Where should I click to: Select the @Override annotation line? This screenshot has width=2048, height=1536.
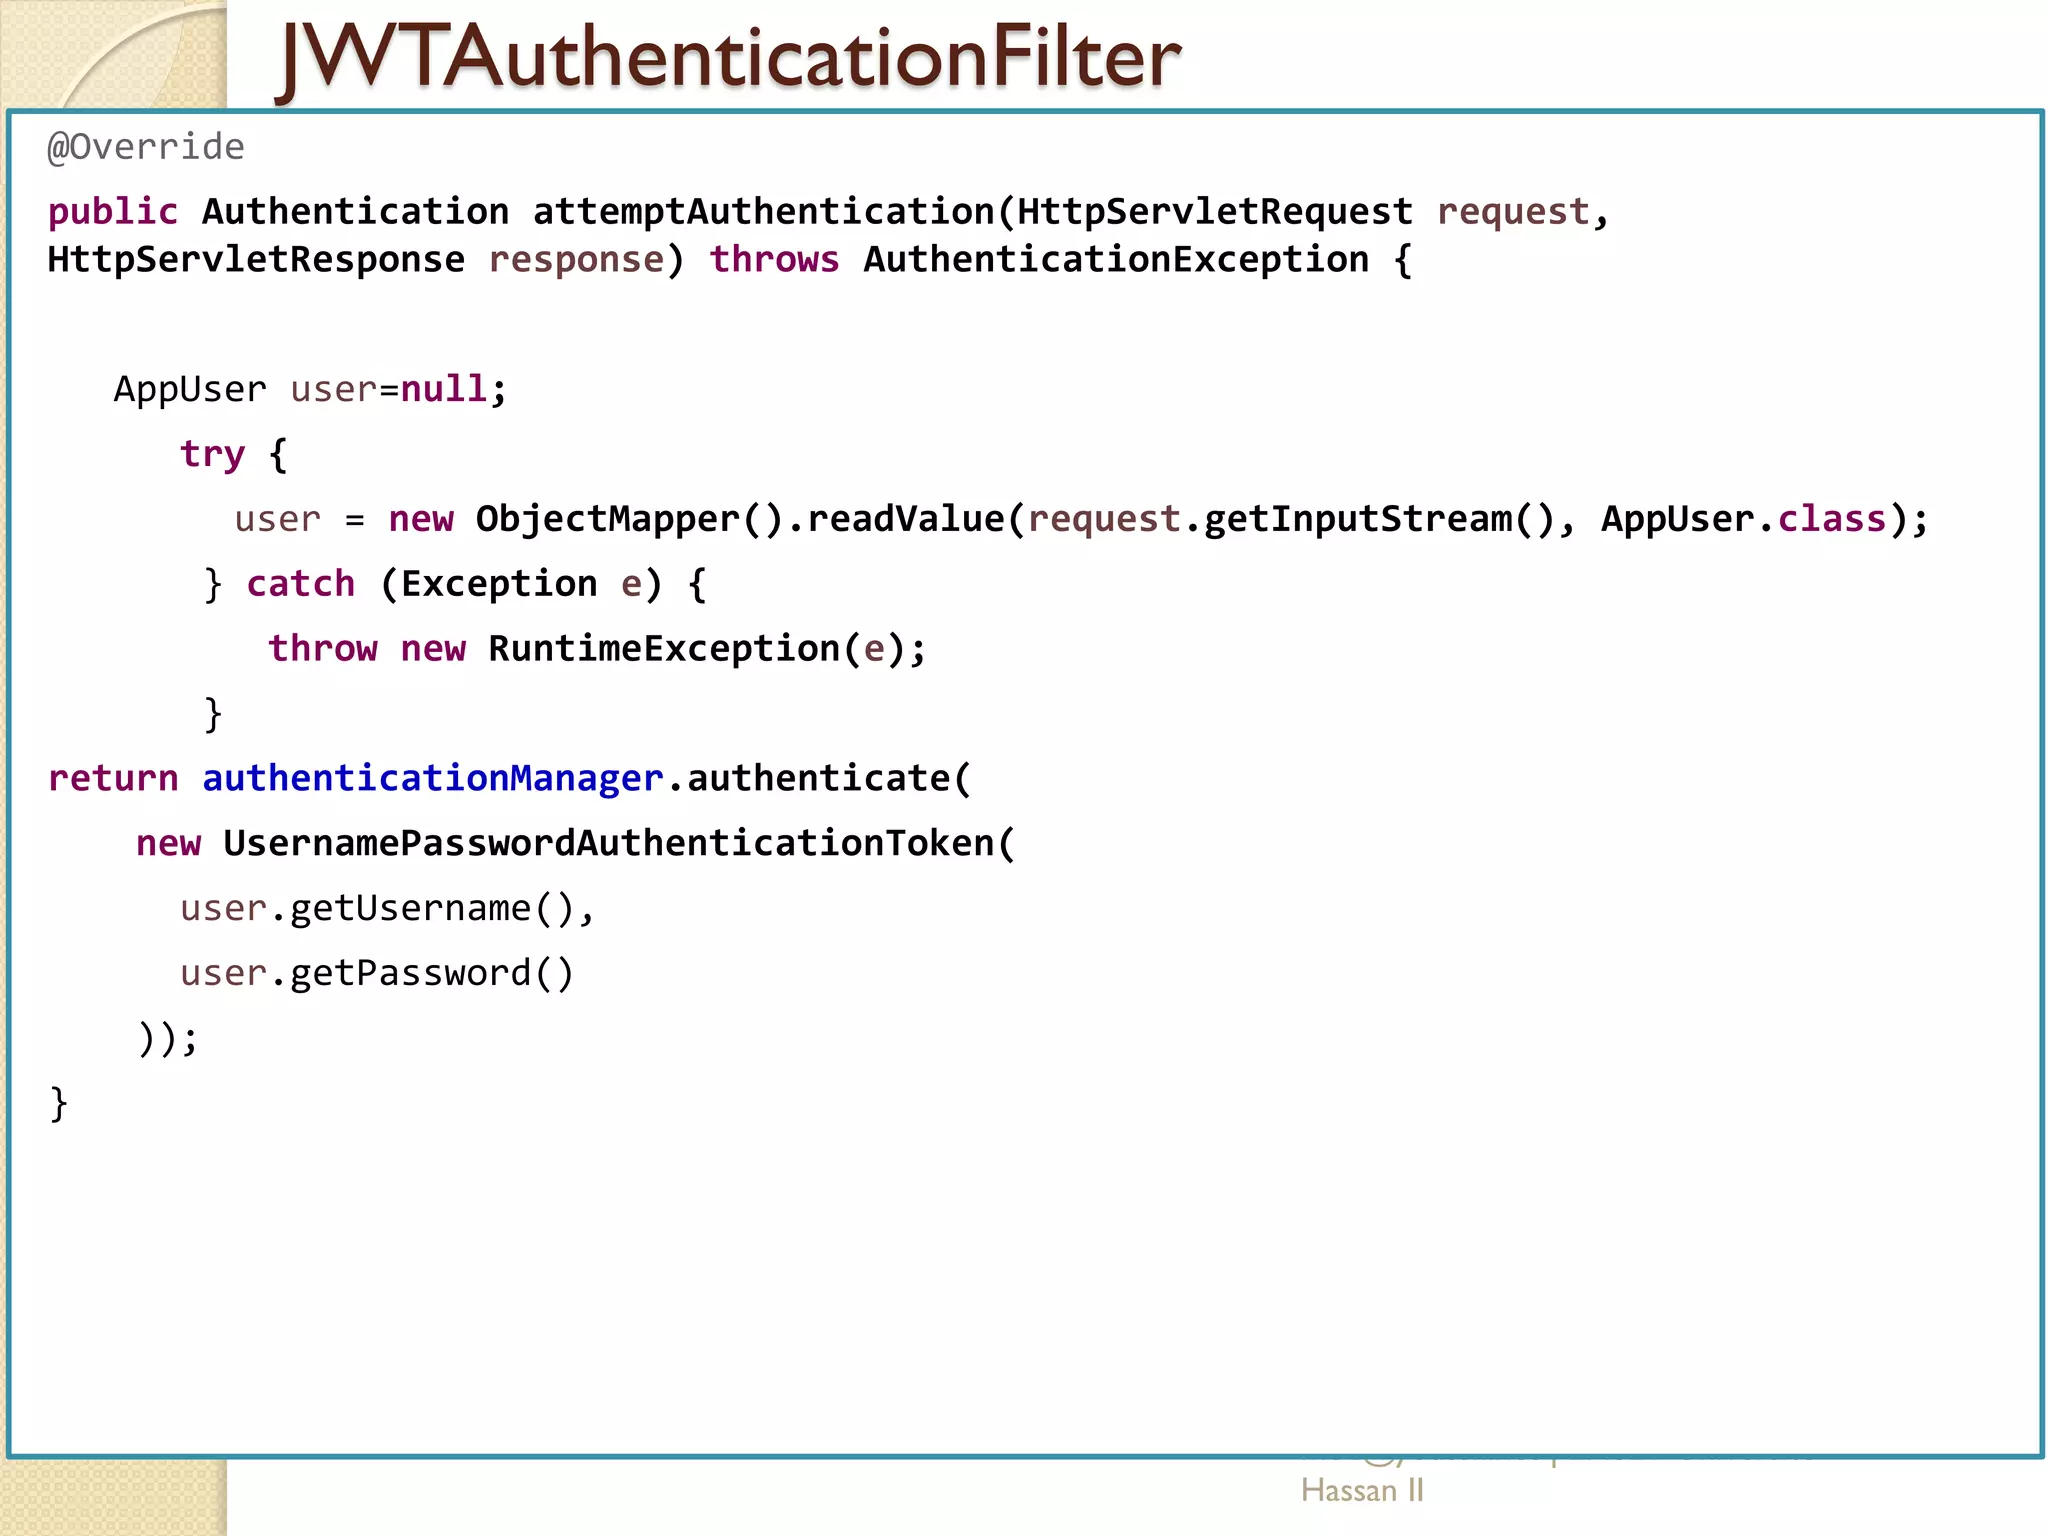coord(146,147)
